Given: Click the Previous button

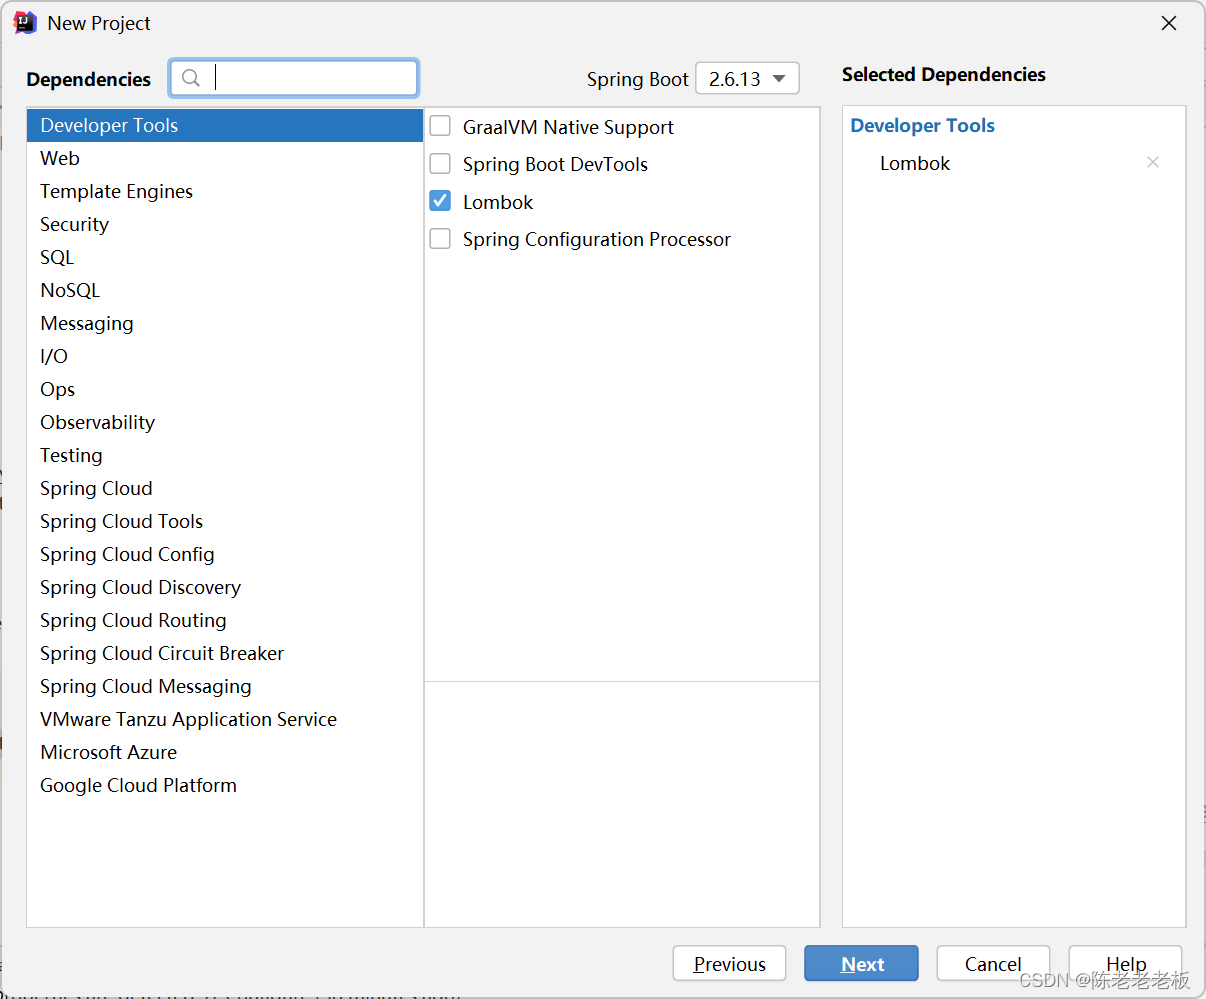Looking at the screenshot, I should [730, 964].
